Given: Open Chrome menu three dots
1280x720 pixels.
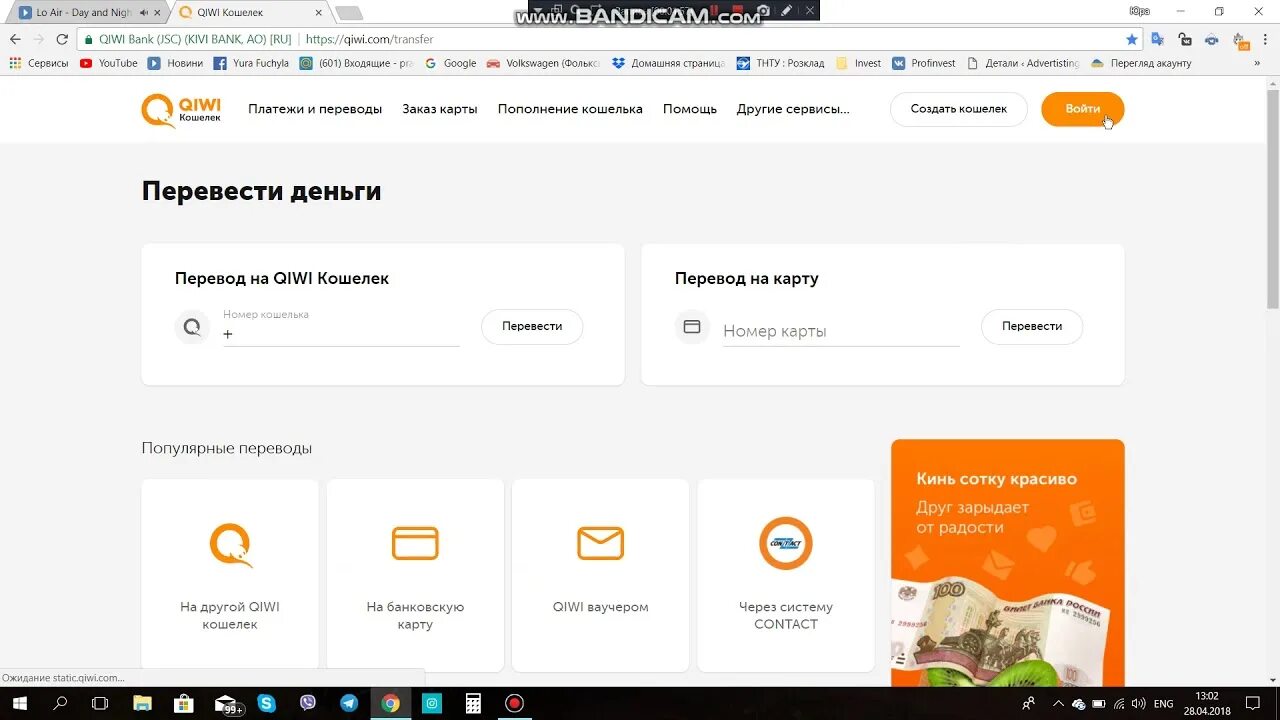Looking at the screenshot, I should pos(1265,39).
